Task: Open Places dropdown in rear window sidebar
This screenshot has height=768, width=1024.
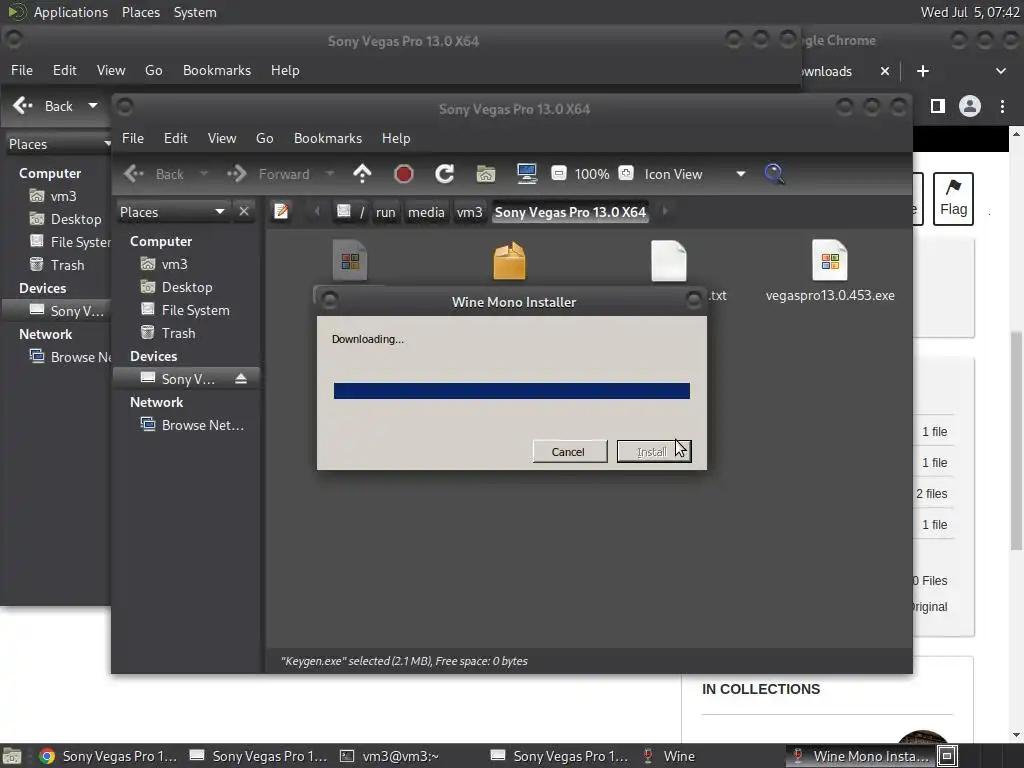Action: coord(59,144)
